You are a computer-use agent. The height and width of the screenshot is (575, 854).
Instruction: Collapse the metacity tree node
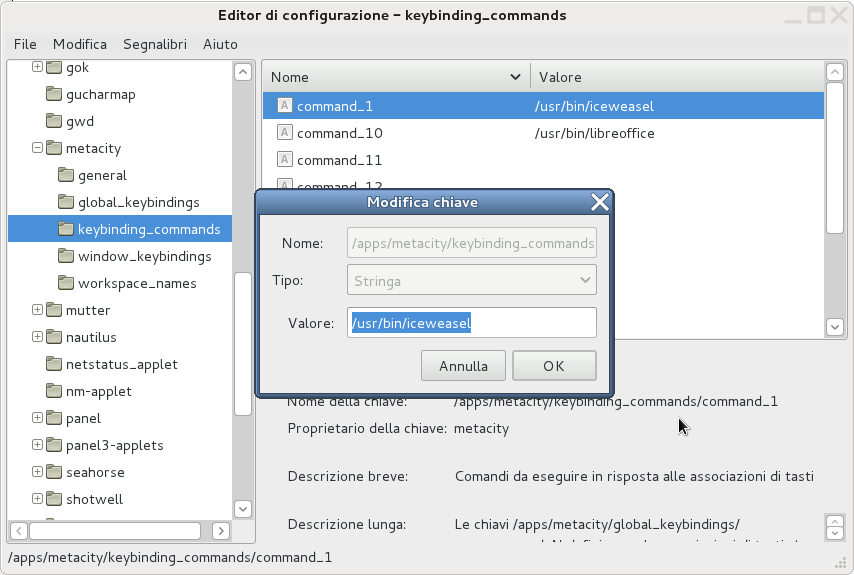(x=38, y=148)
